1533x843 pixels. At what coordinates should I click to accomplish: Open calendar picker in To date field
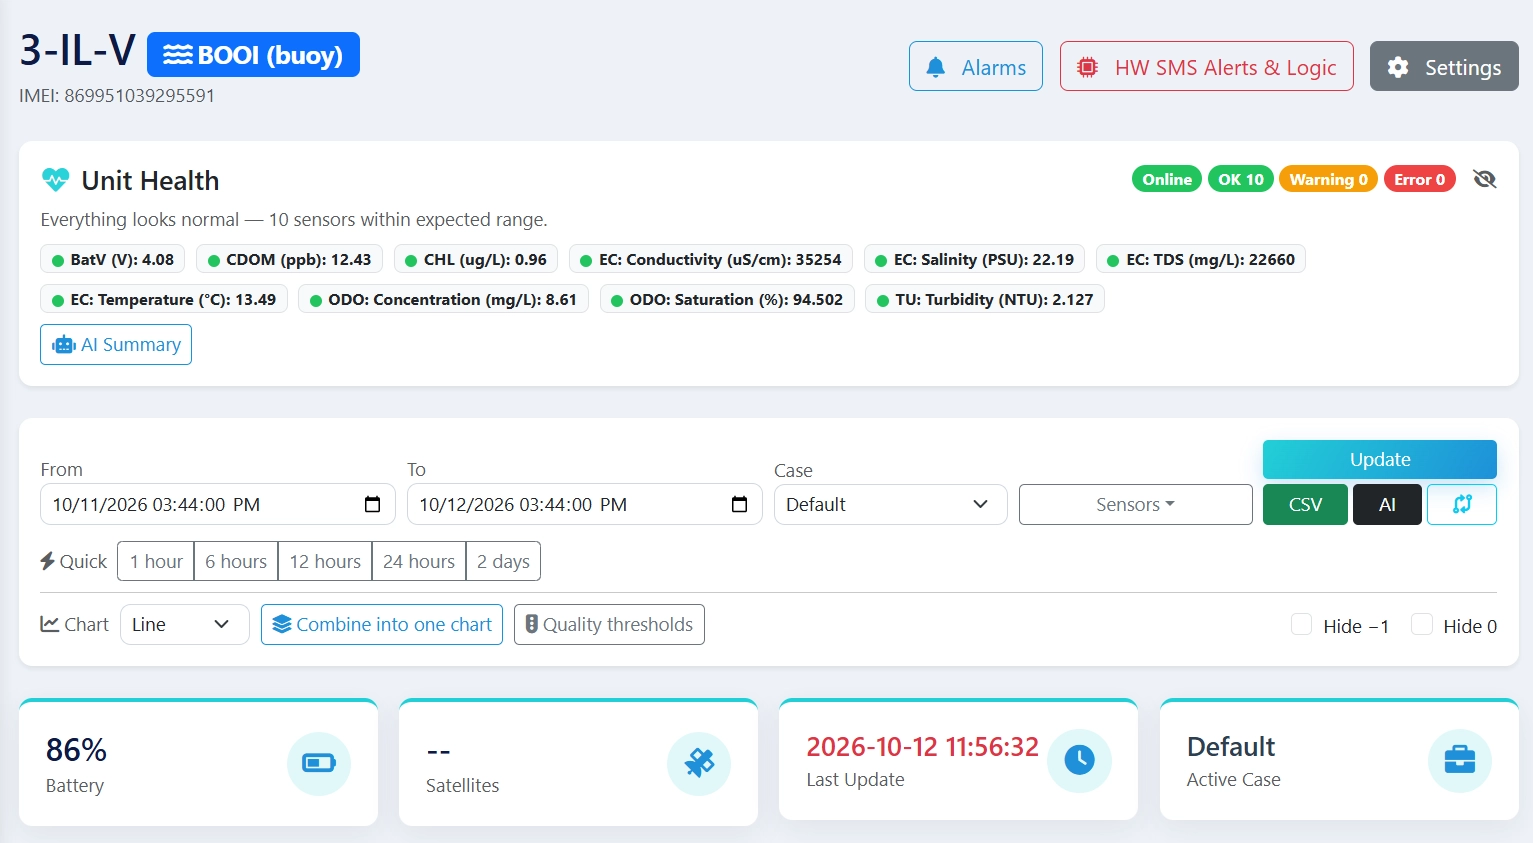[740, 504]
